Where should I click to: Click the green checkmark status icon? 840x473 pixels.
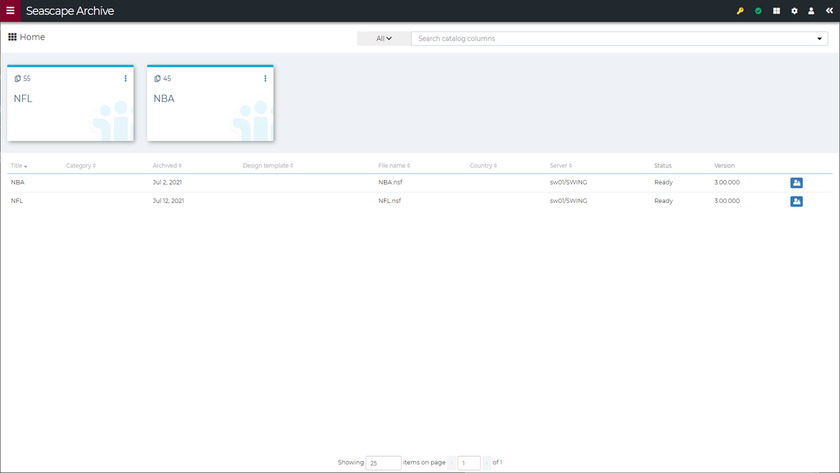point(758,11)
